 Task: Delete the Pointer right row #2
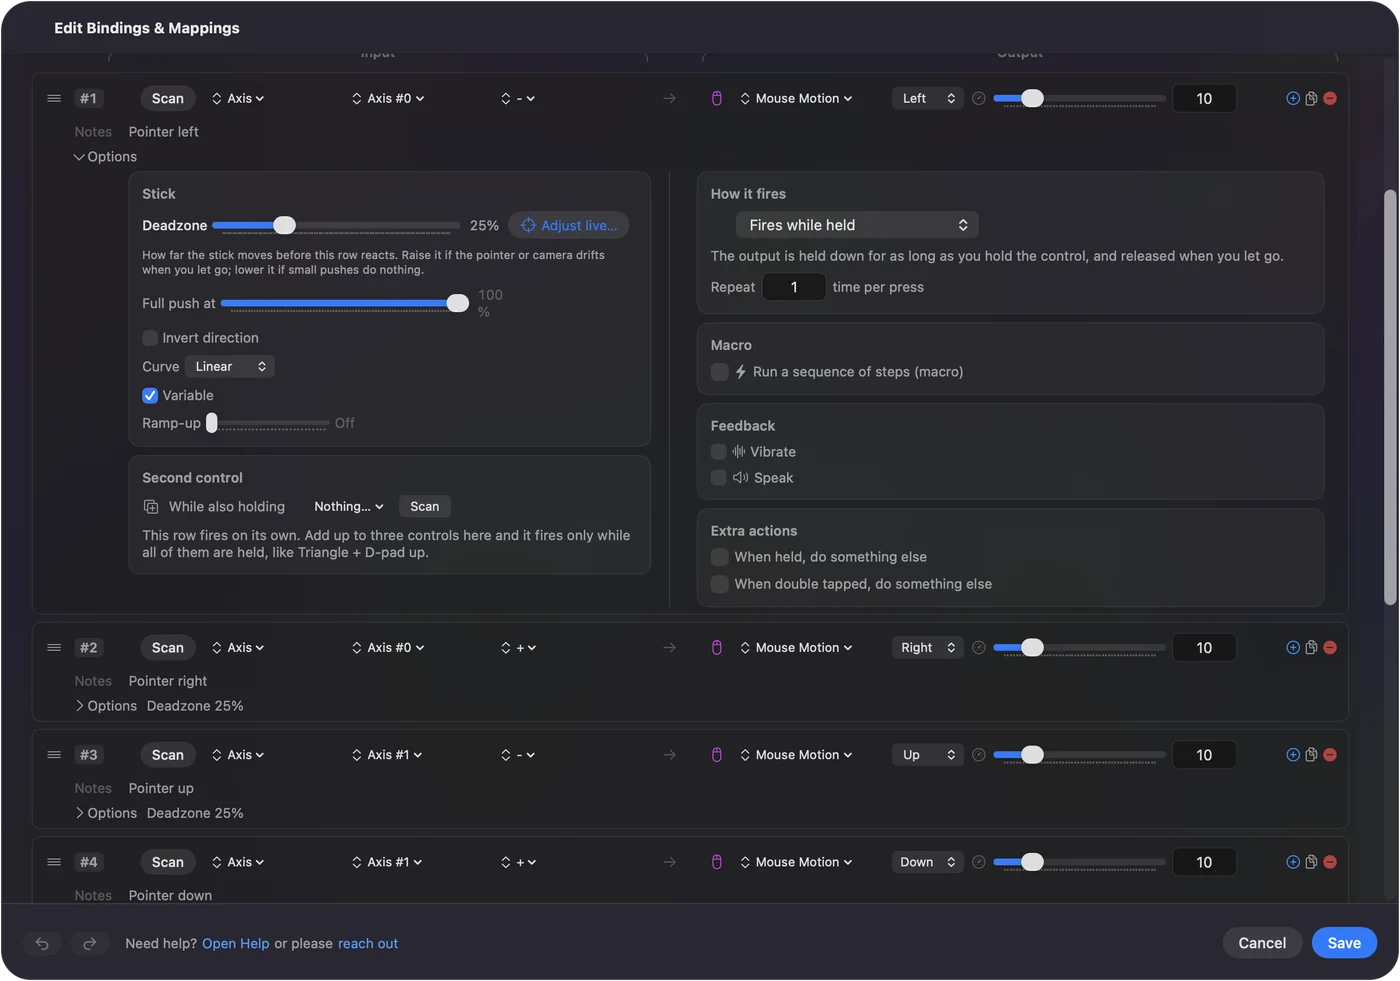coord(1330,648)
